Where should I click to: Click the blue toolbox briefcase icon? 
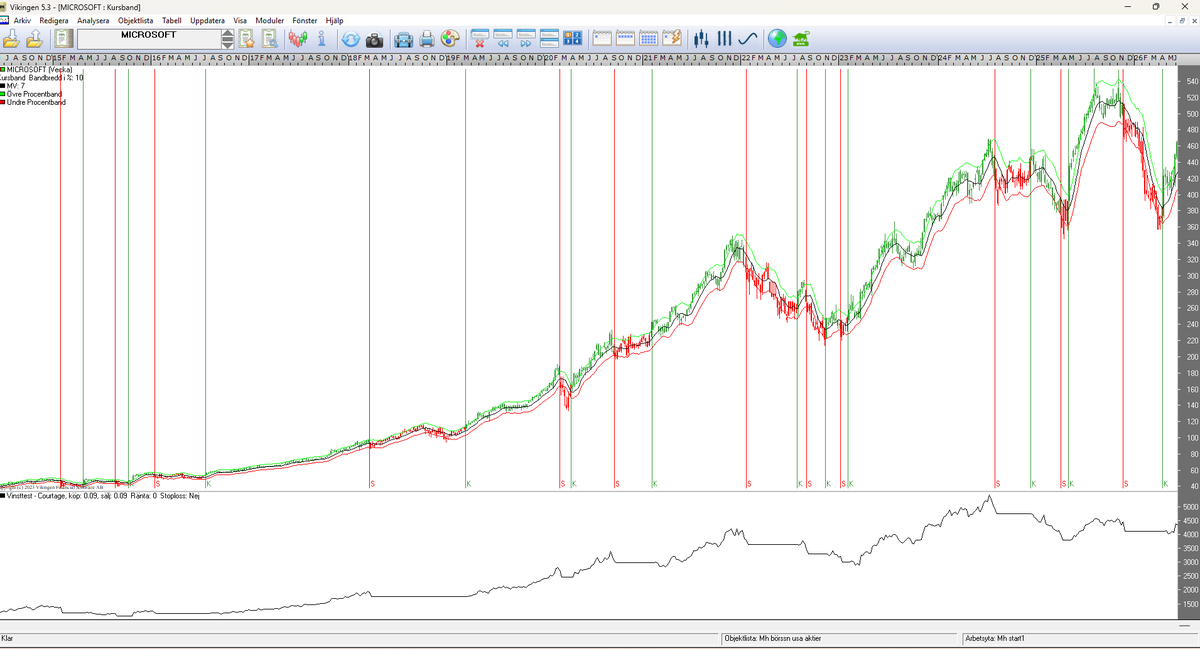[404, 39]
